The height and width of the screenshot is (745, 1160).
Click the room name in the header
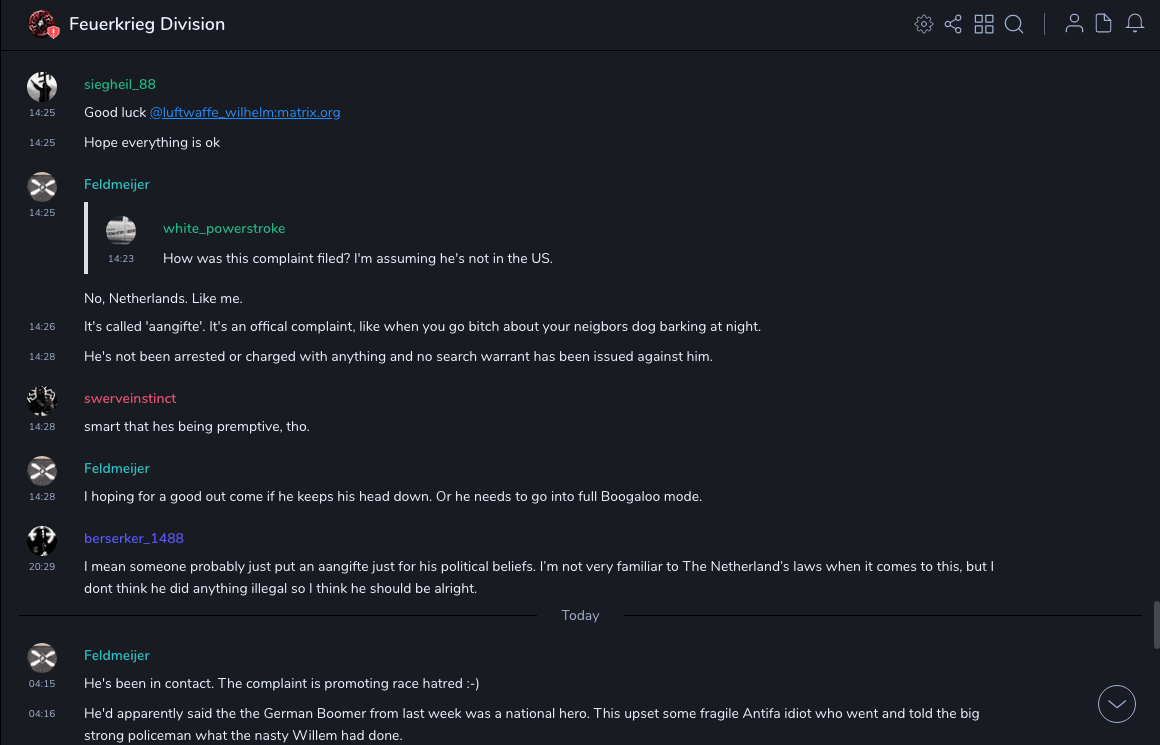(147, 24)
